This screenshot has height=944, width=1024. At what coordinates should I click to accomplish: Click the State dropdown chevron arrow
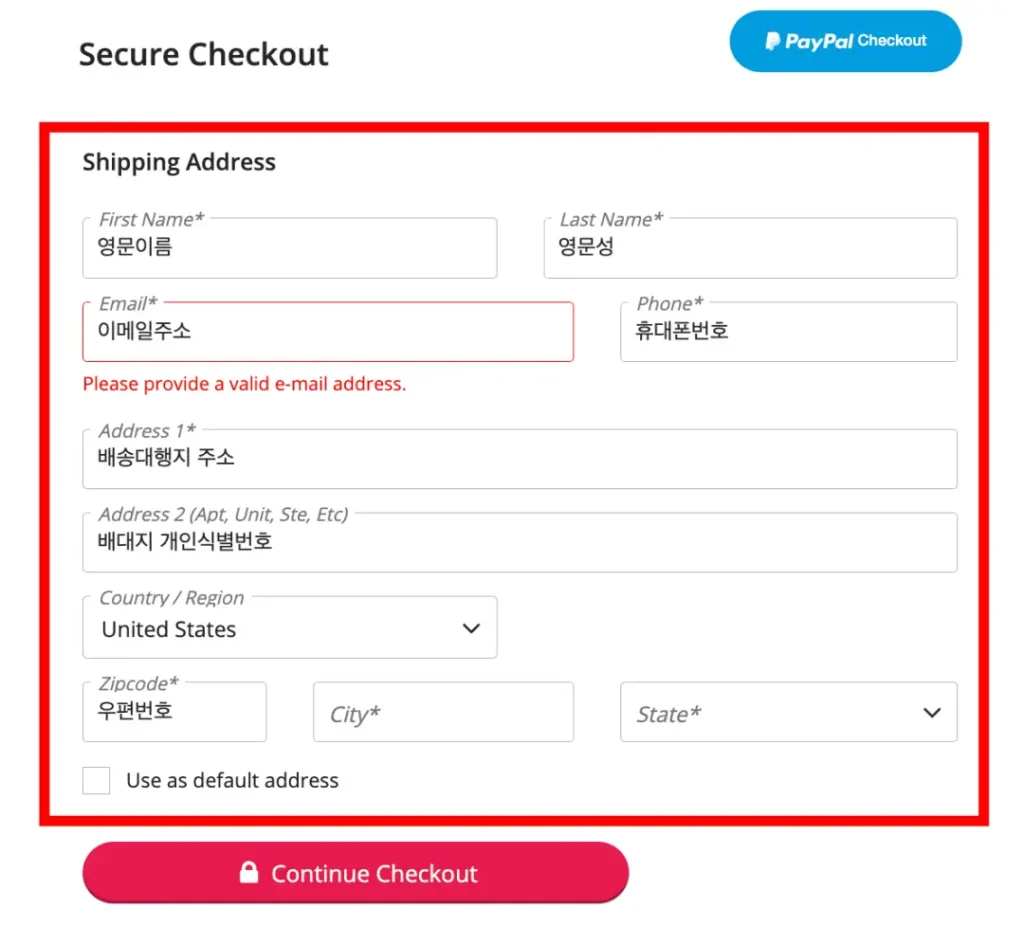click(x=932, y=713)
